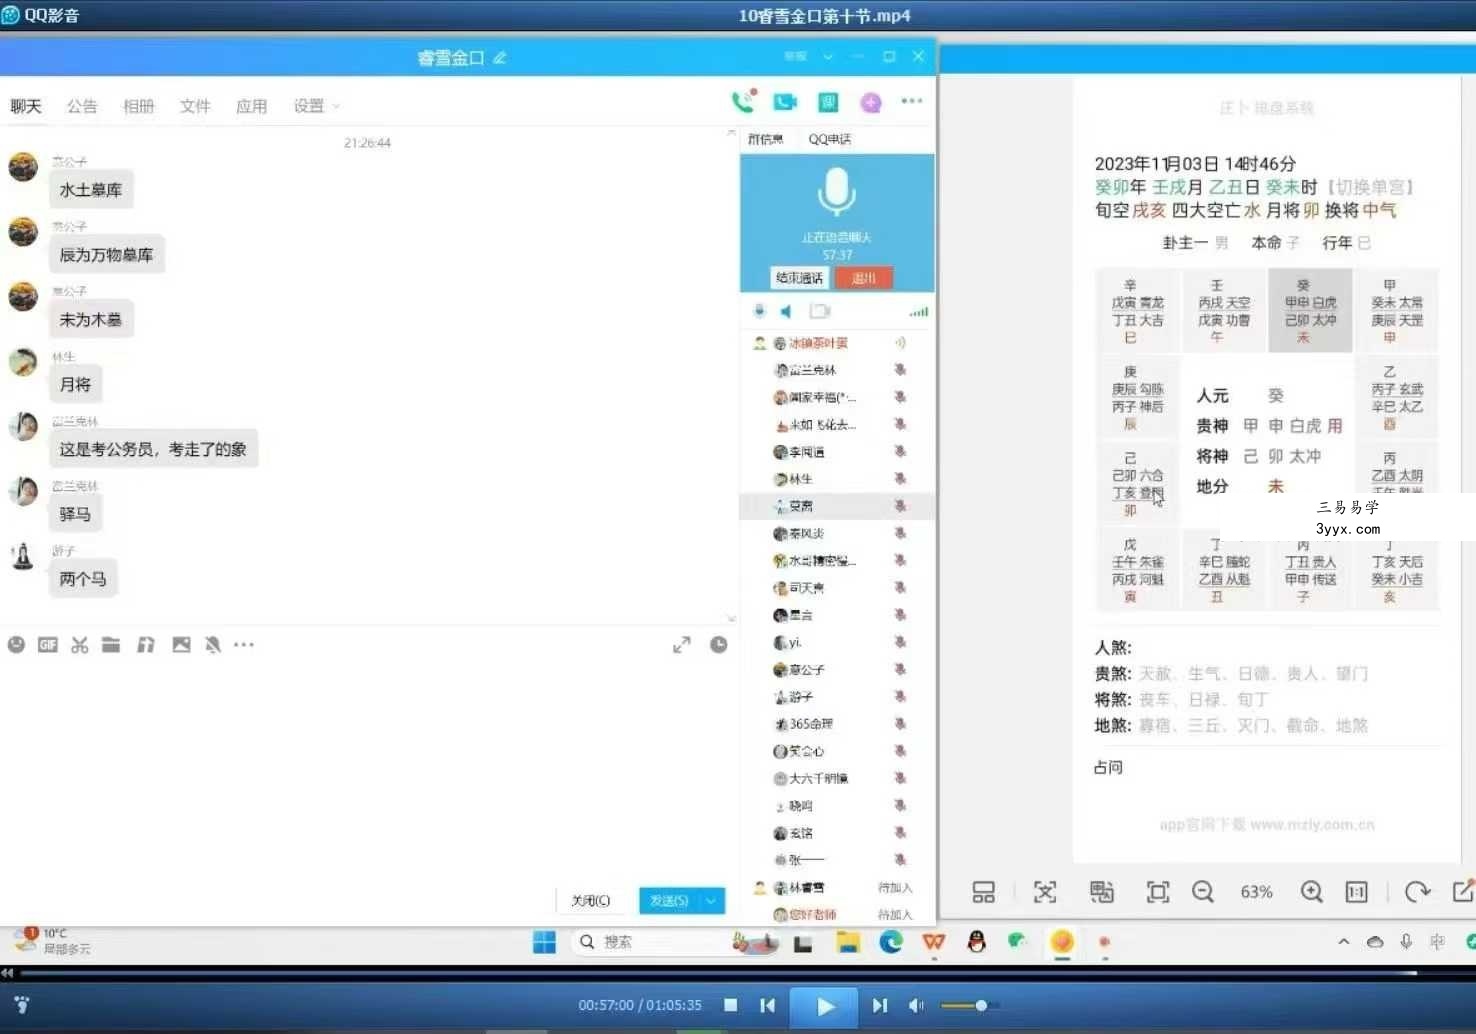
Task: Open the QQ影音 toolbox icon at bottom-left
Action: pos(22,1005)
